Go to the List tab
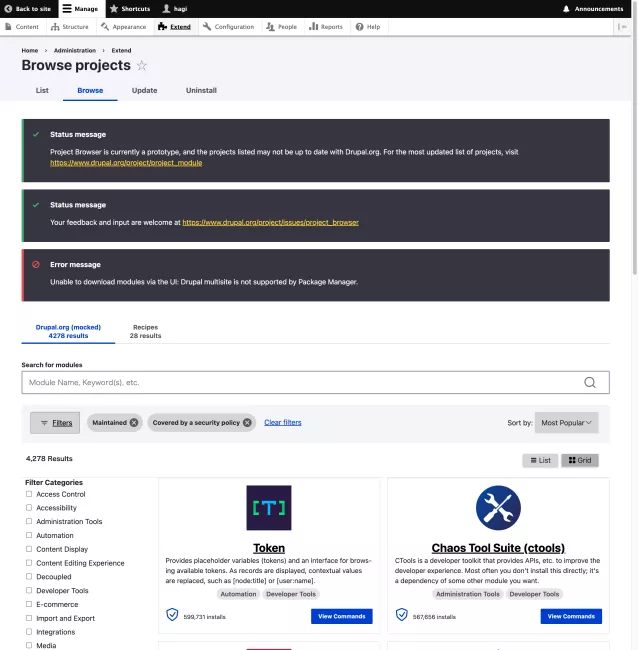The height and width of the screenshot is (650, 638). (x=42, y=90)
